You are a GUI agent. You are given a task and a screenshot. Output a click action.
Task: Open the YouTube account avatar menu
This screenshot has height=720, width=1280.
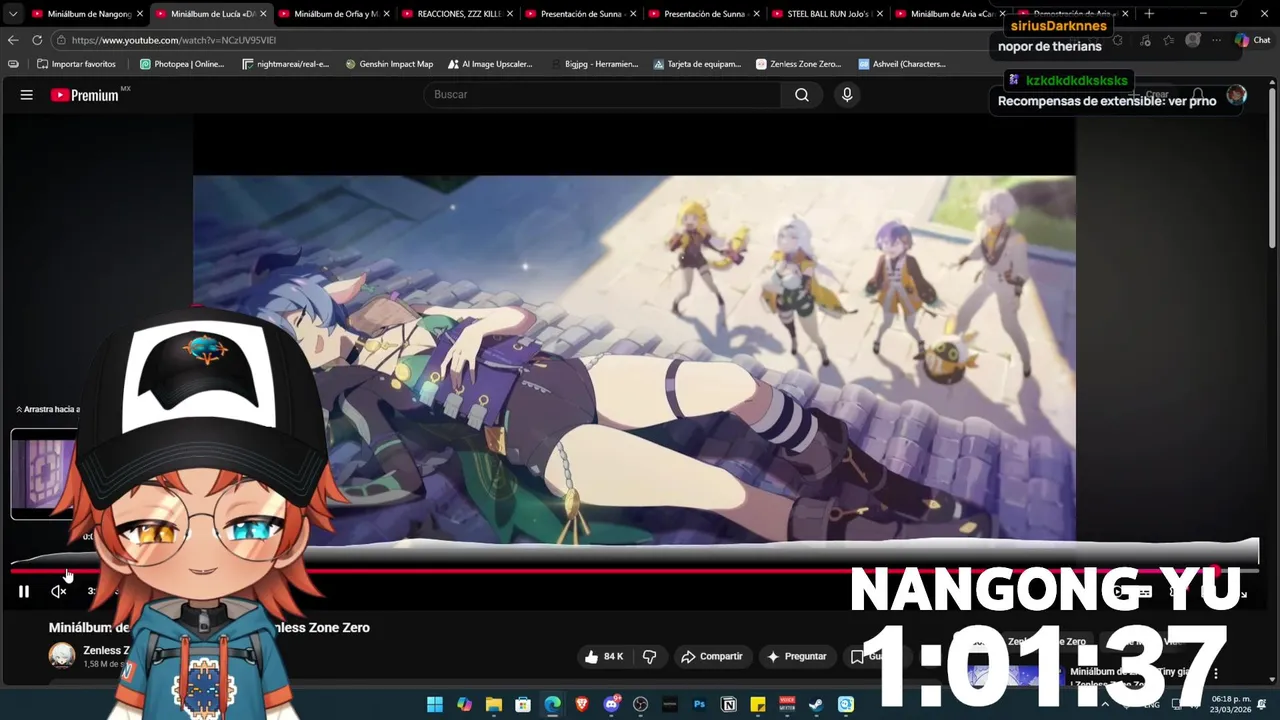[x=1237, y=95]
